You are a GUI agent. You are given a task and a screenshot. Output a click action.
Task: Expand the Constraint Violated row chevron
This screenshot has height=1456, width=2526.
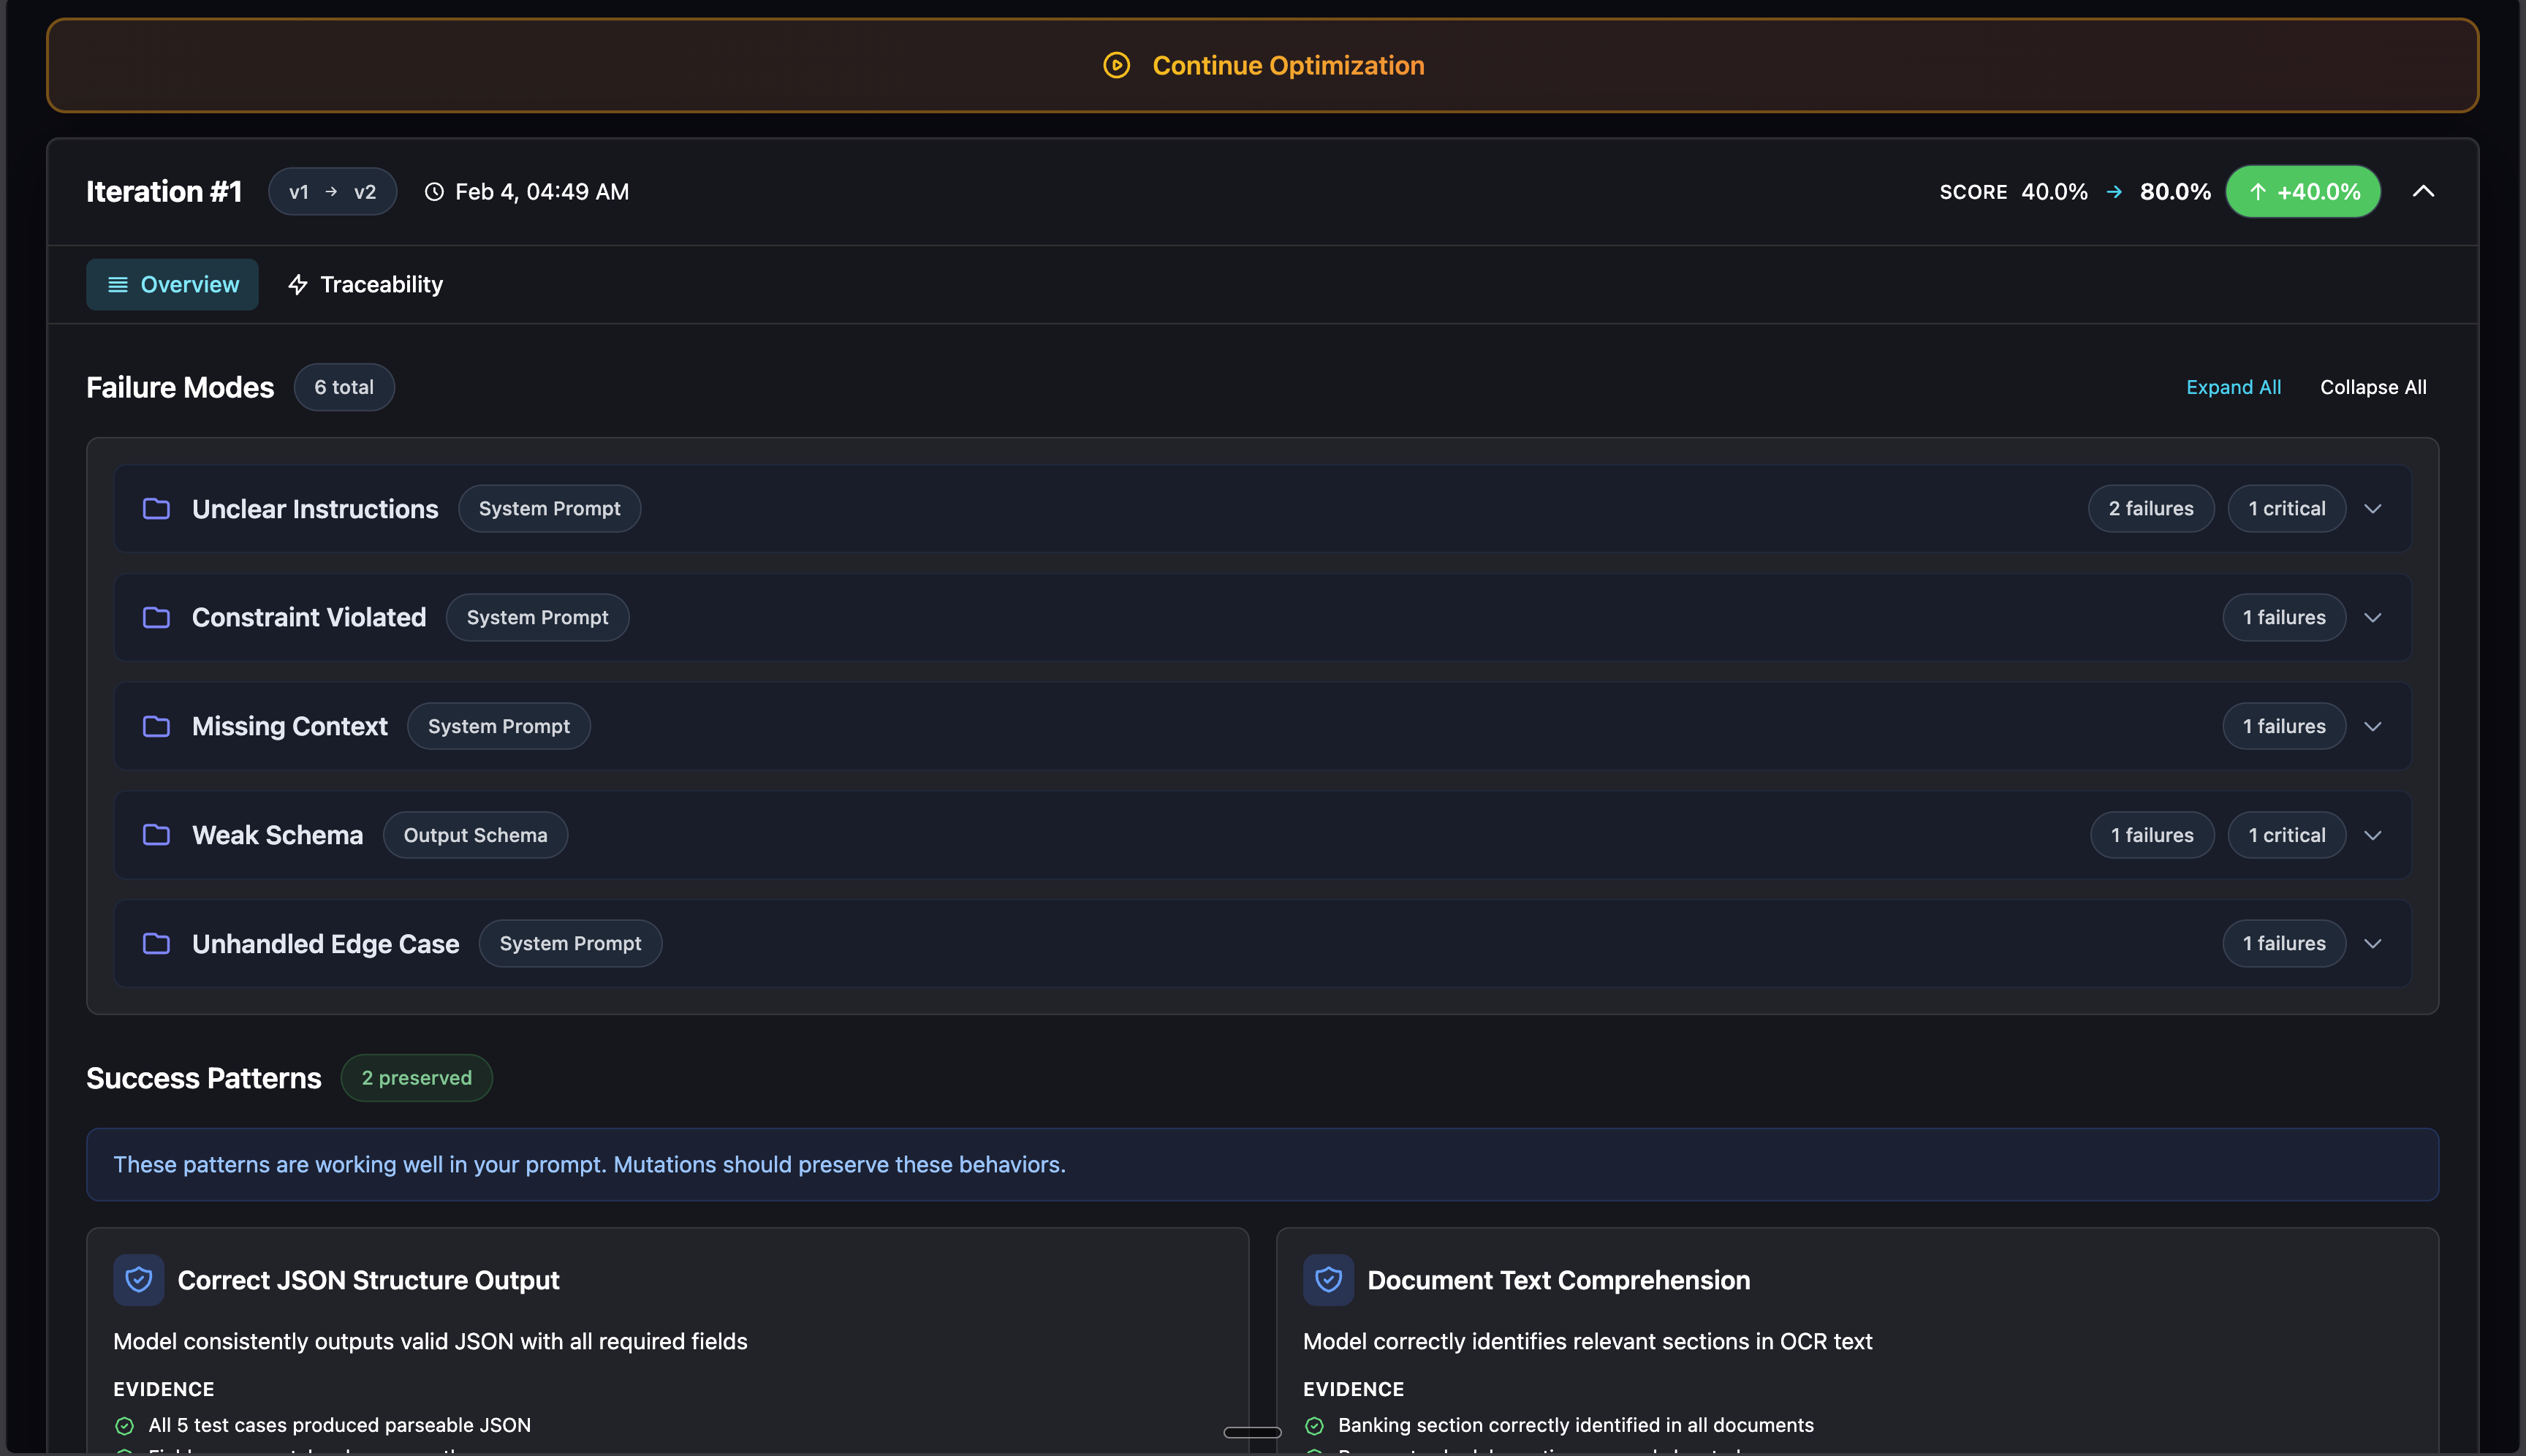click(x=2372, y=617)
